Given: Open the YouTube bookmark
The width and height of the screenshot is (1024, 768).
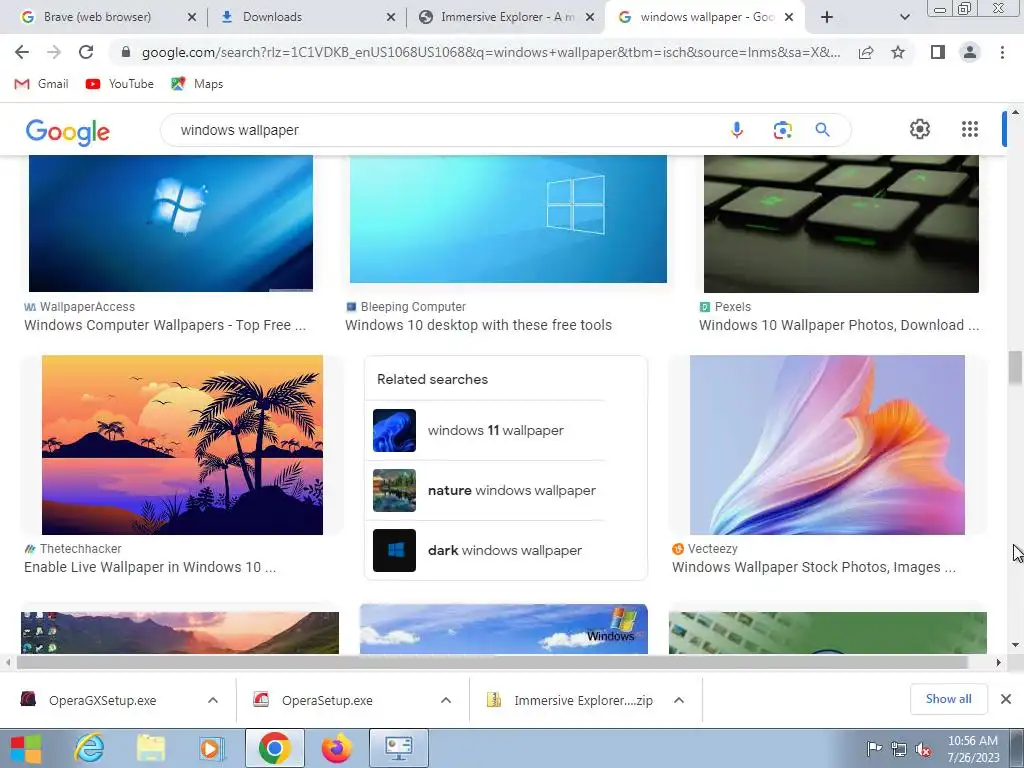Looking at the screenshot, I should pyautogui.click(x=120, y=84).
